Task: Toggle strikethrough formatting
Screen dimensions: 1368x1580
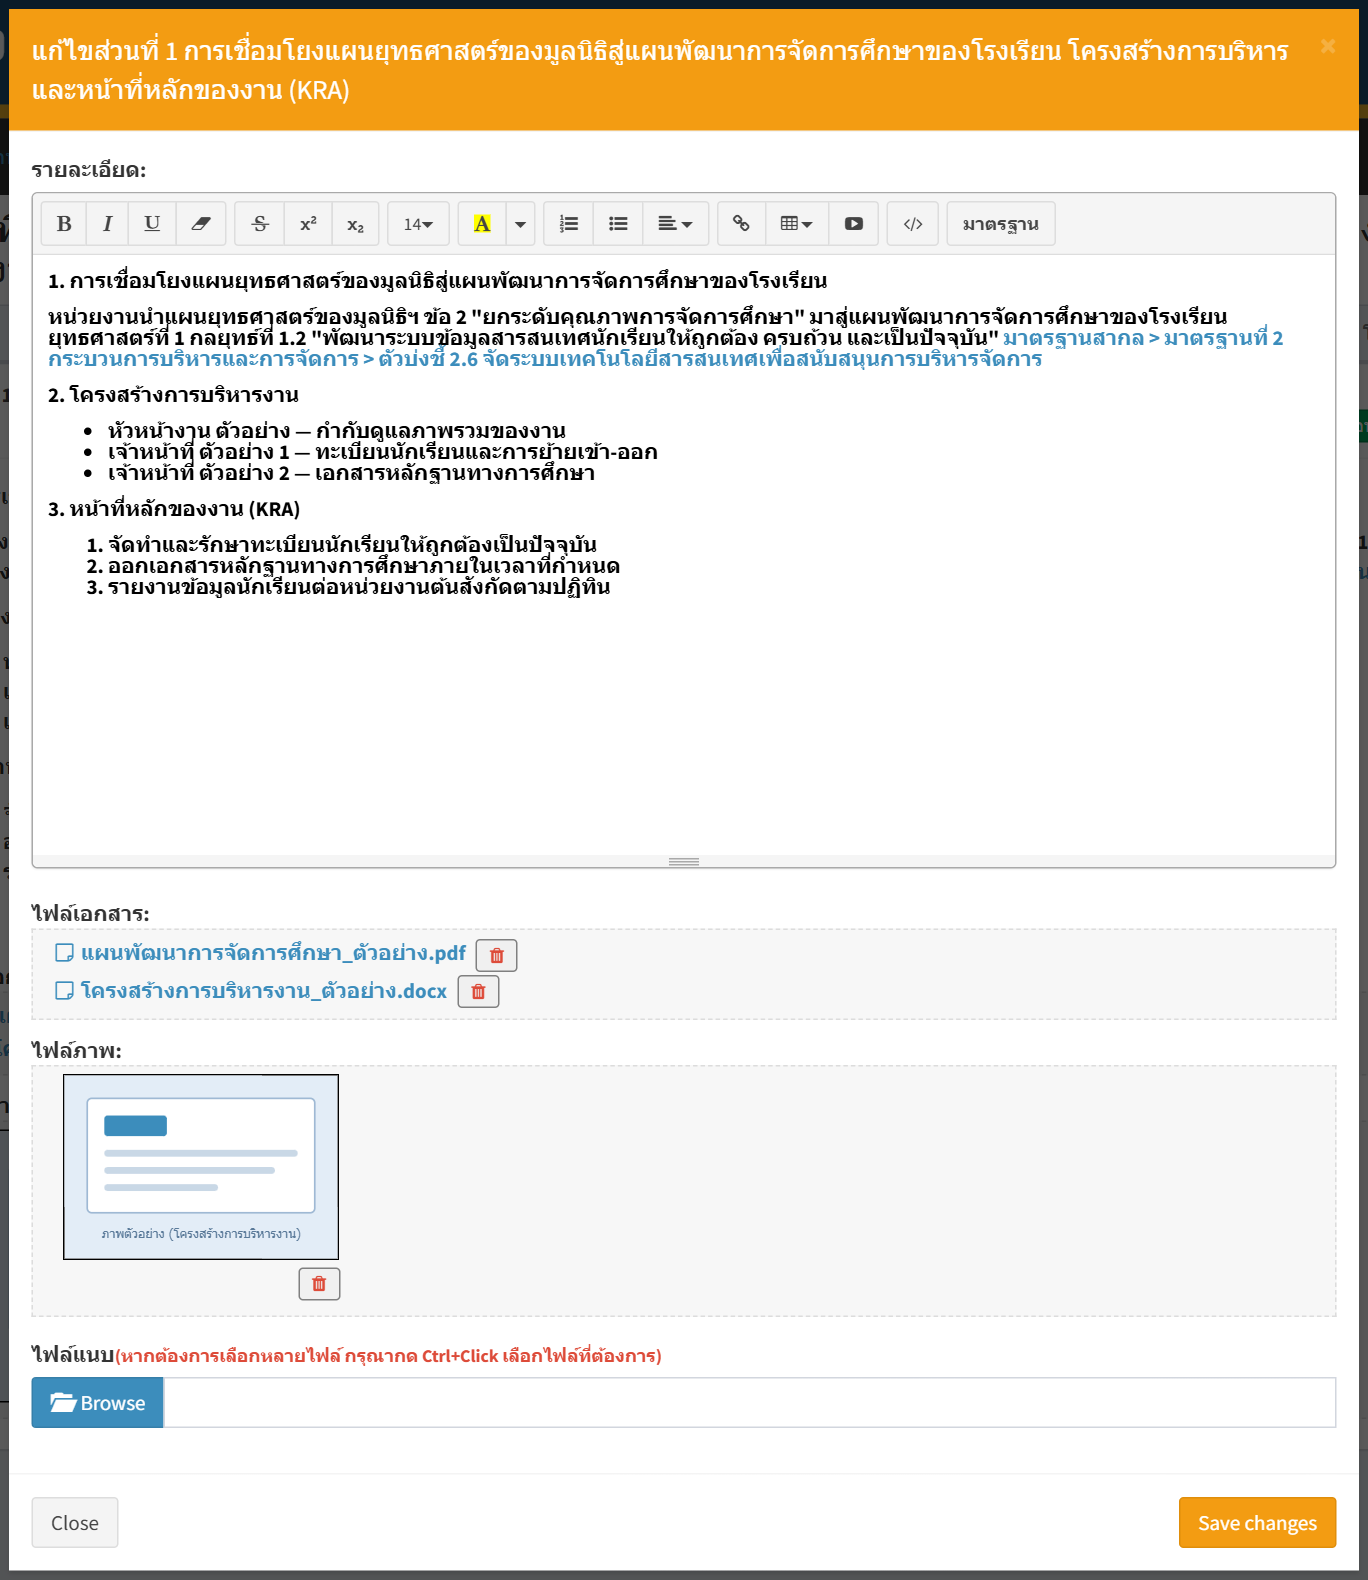Action: click(260, 224)
